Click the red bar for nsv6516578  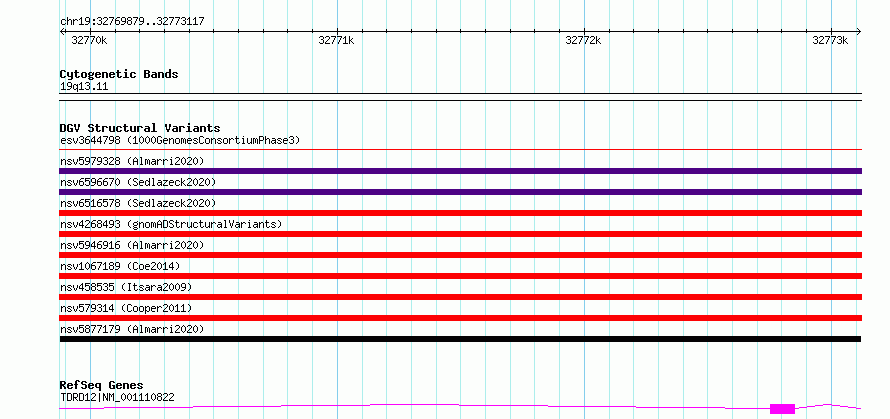click(460, 213)
